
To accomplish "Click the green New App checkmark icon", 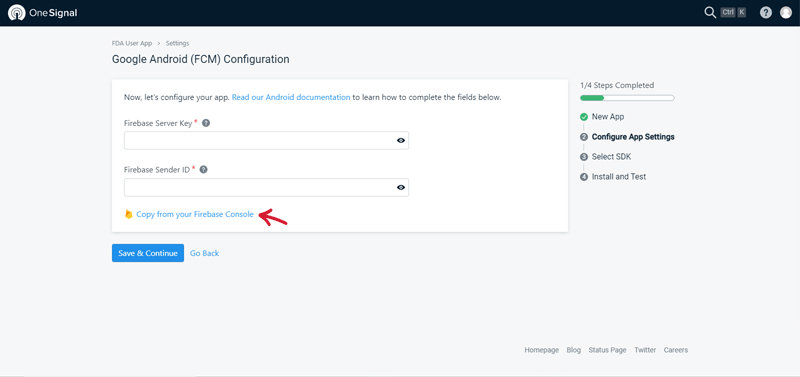I will coord(584,117).
